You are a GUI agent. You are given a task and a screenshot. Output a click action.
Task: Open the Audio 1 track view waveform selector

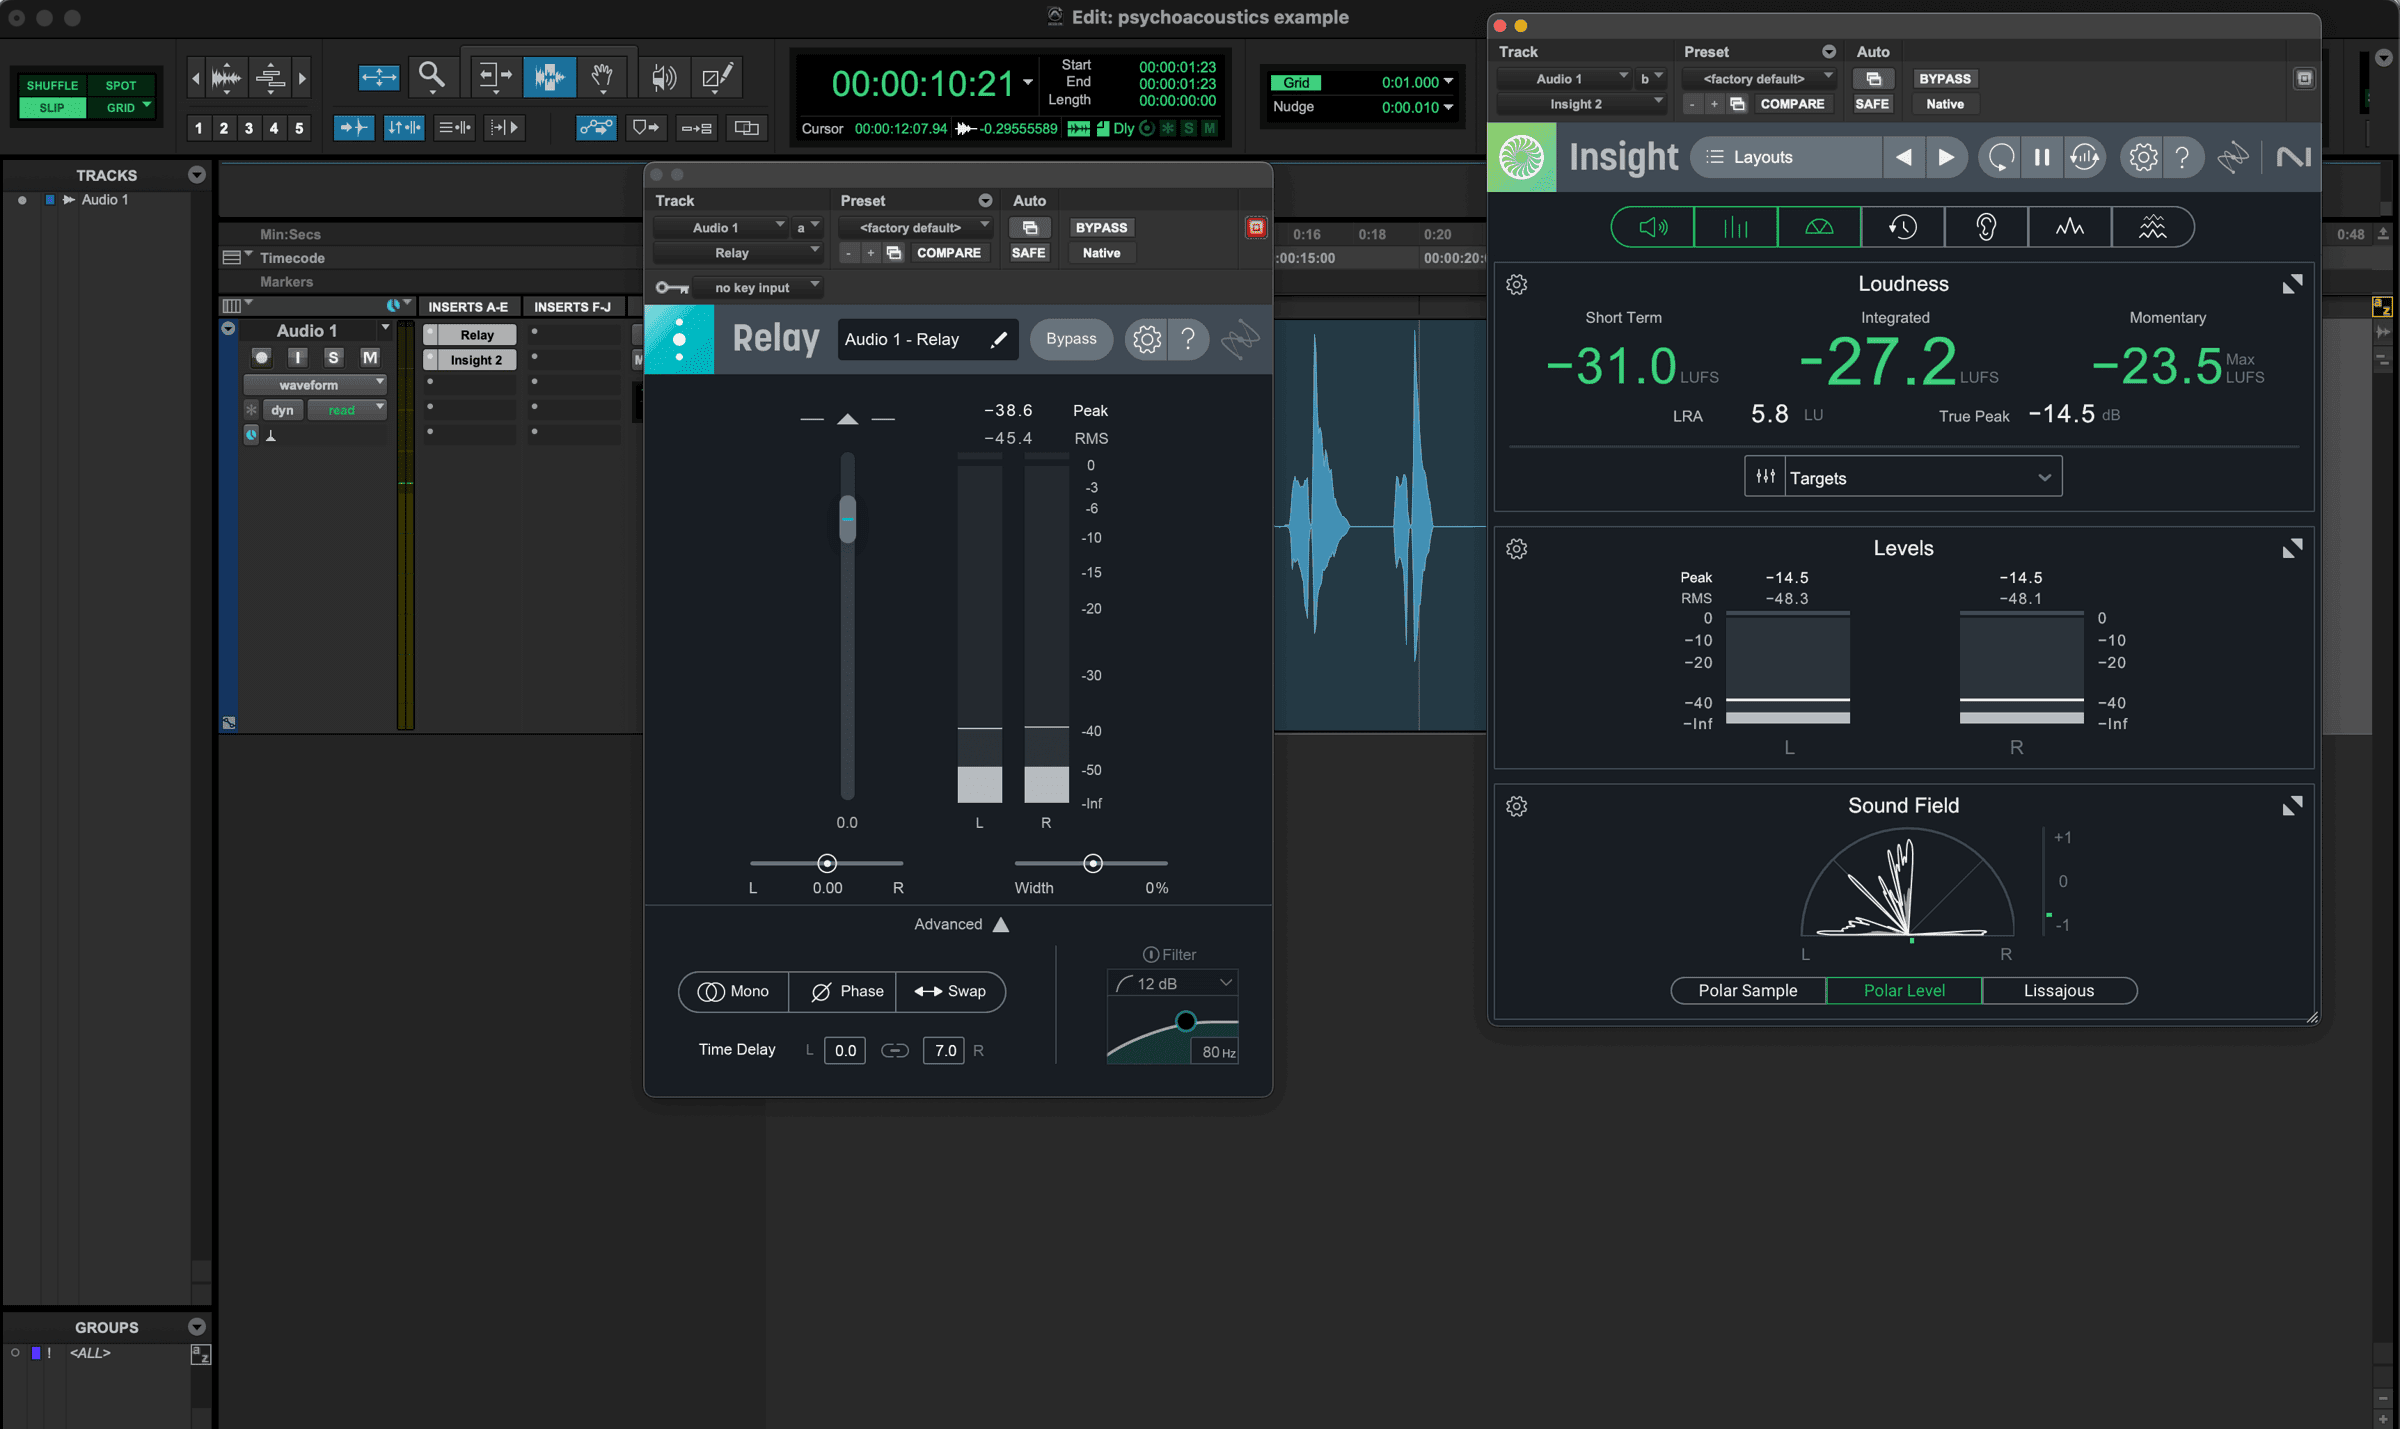pyautogui.click(x=315, y=385)
